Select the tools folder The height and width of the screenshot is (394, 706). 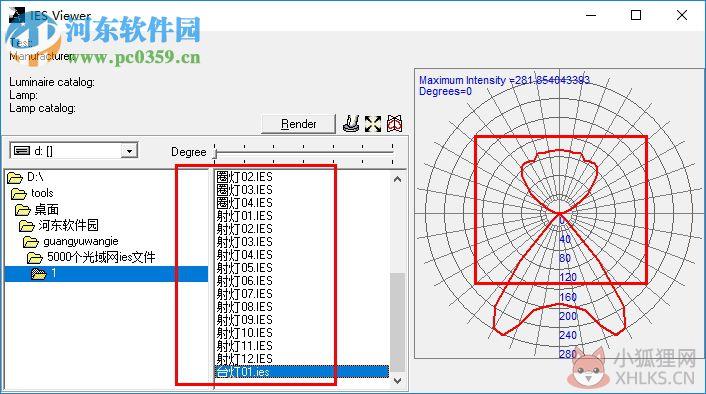32,193
